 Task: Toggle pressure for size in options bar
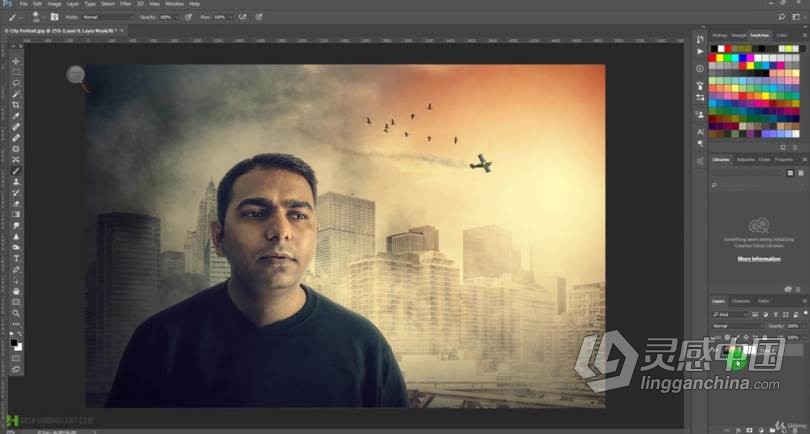(x=259, y=17)
